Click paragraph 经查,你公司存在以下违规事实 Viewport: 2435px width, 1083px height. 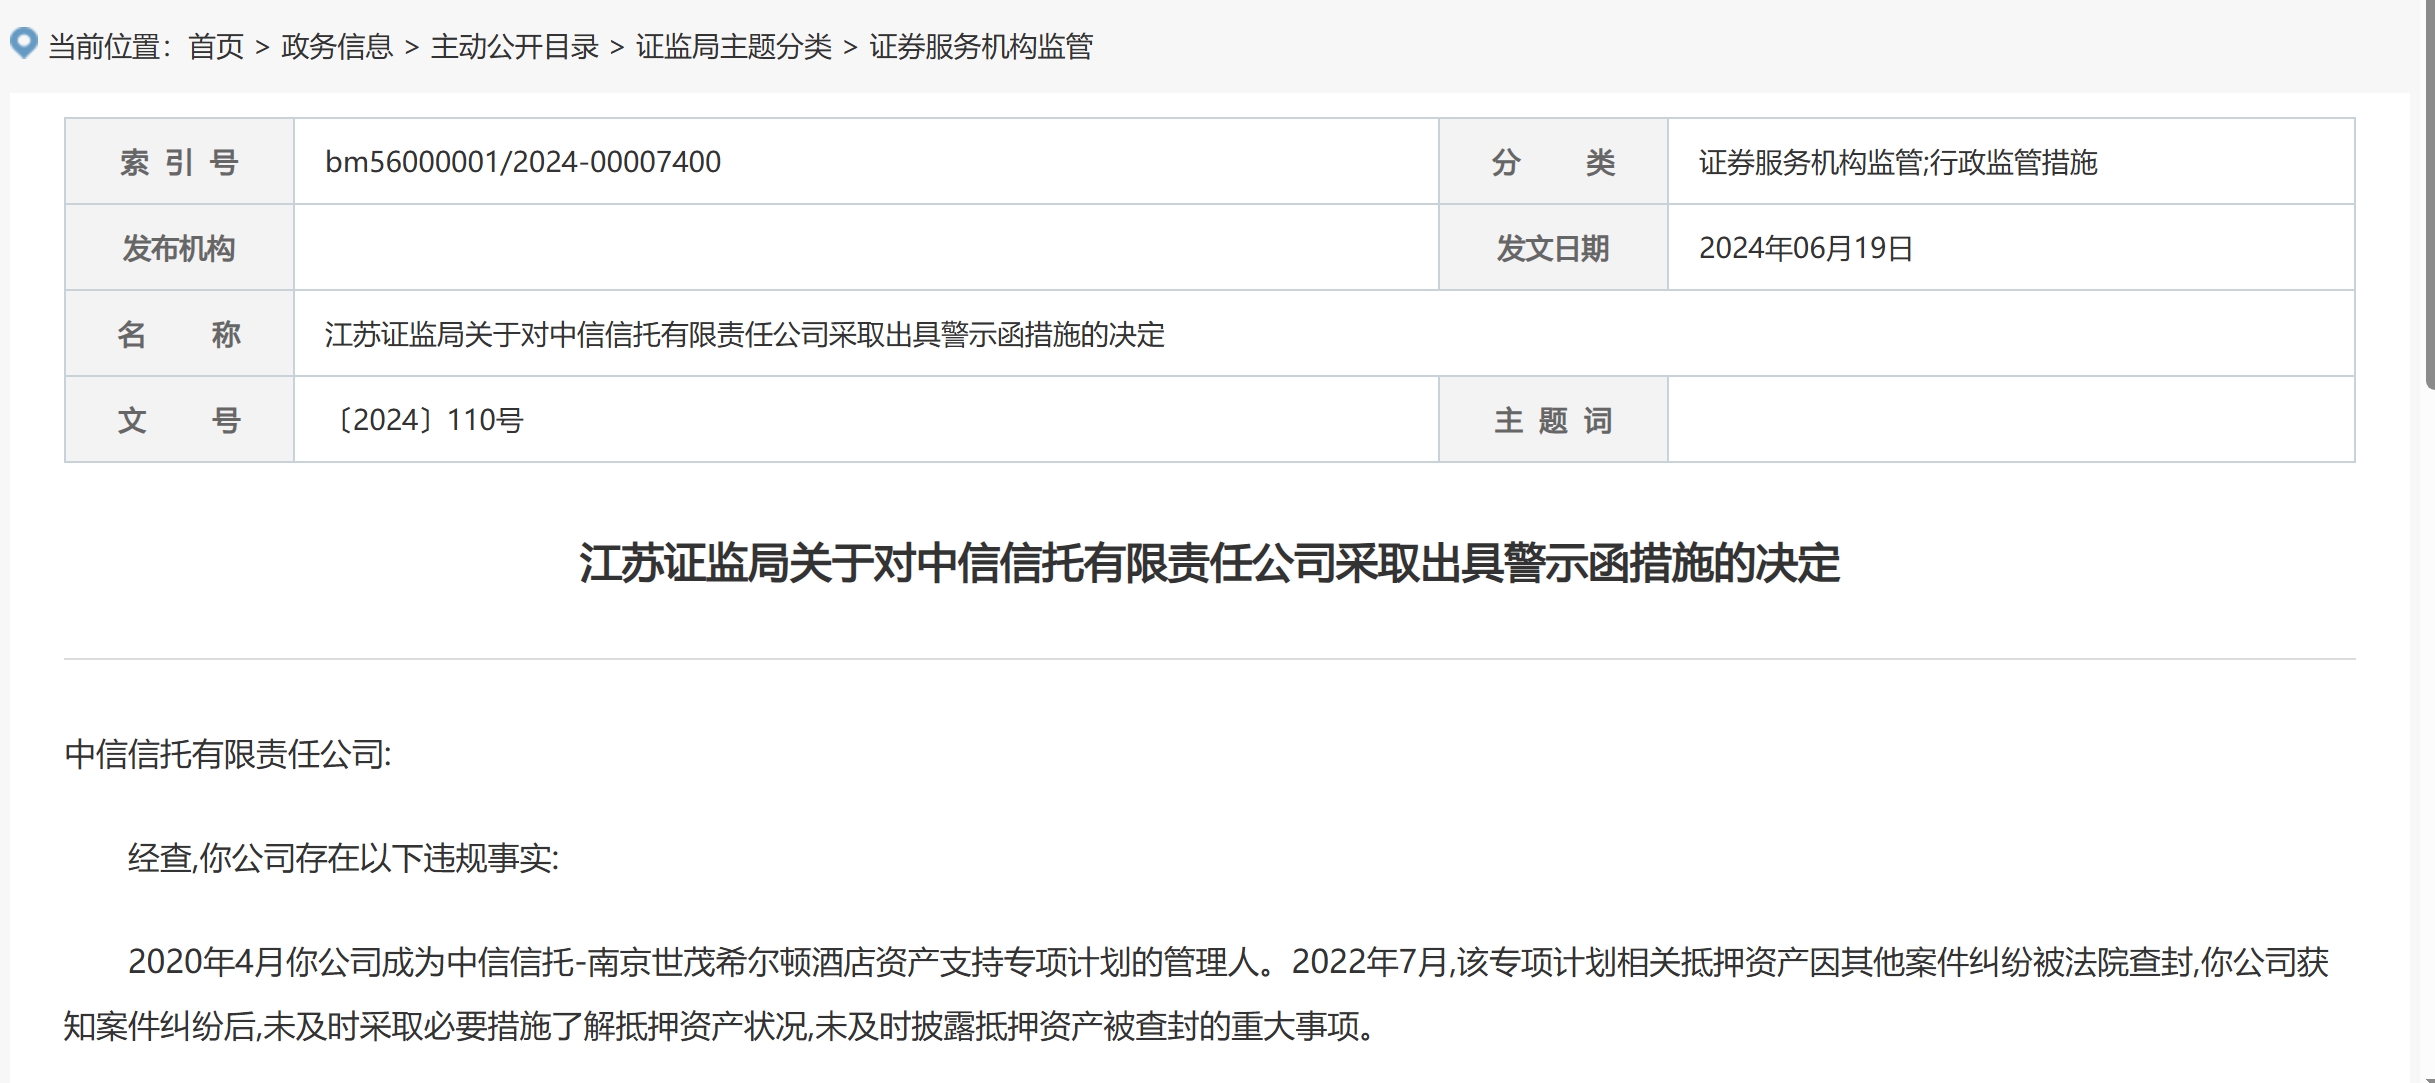[343, 858]
